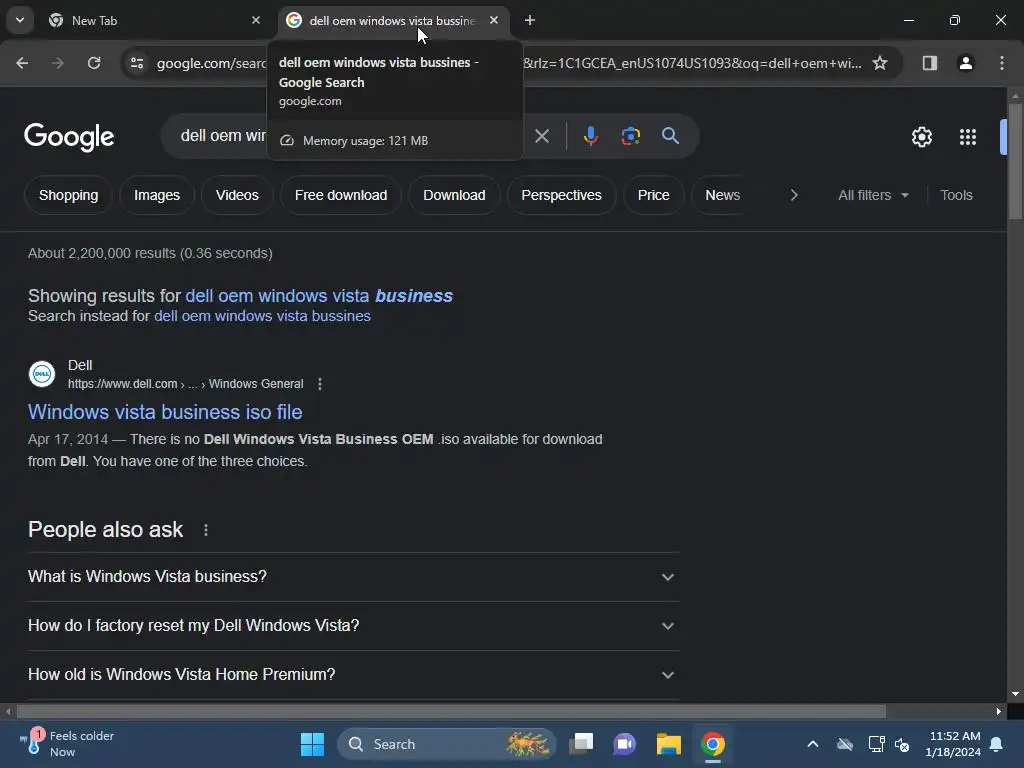The height and width of the screenshot is (768, 1024).
Task: Expand How old is Windows Vista Home Premium?
Action: click(x=353, y=675)
